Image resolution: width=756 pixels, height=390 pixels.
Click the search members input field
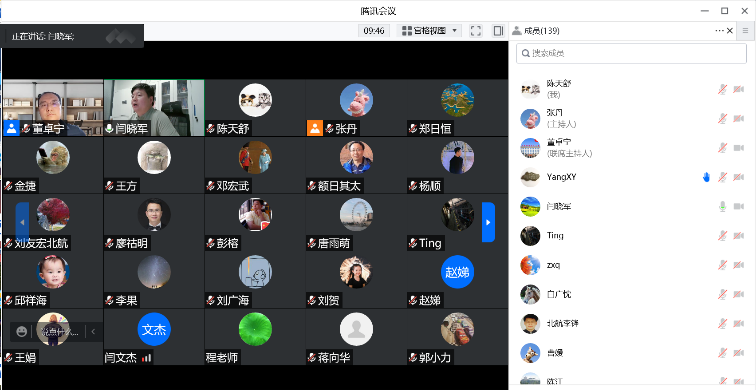point(631,54)
